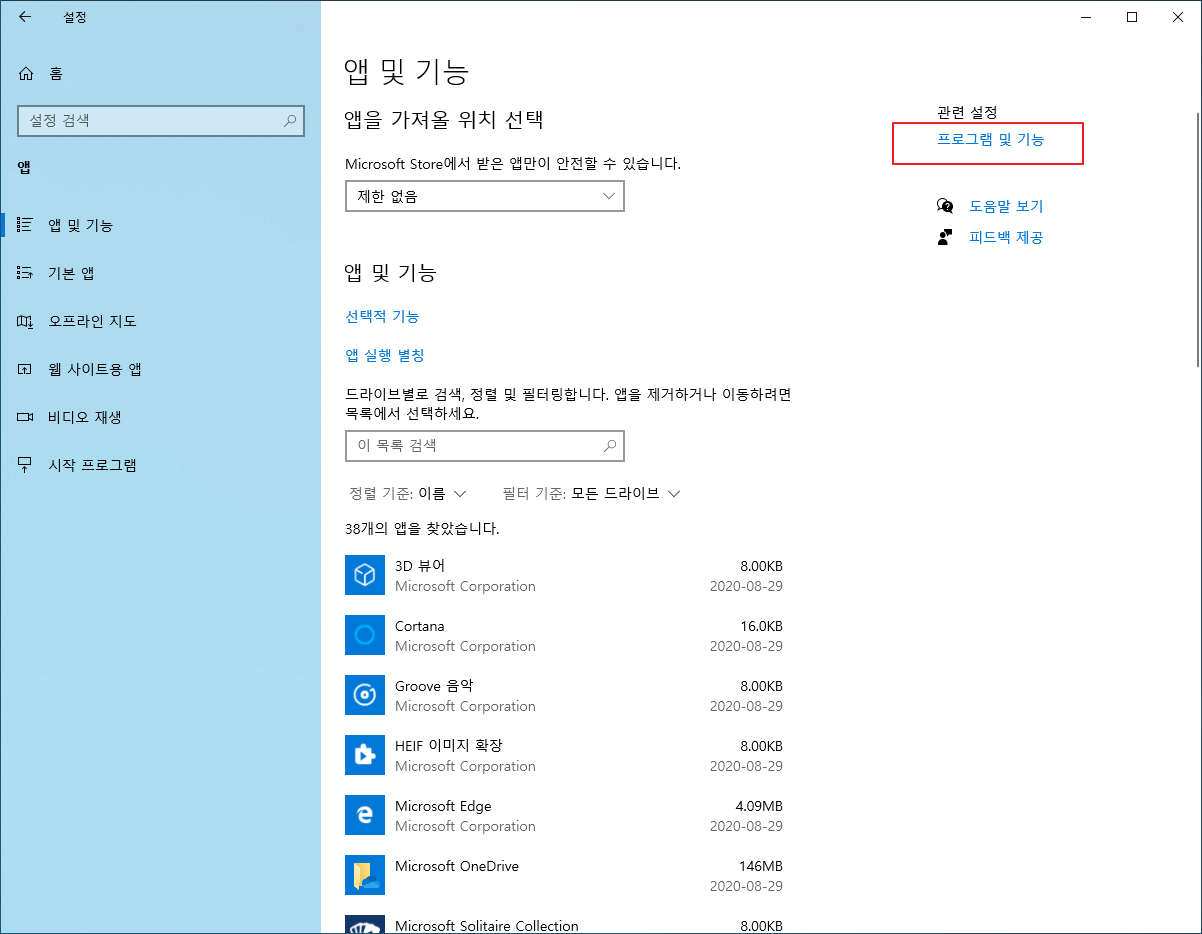Open the 프로그램 및 기능 link
Screen dimensions: 1202x934
[x=990, y=140]
